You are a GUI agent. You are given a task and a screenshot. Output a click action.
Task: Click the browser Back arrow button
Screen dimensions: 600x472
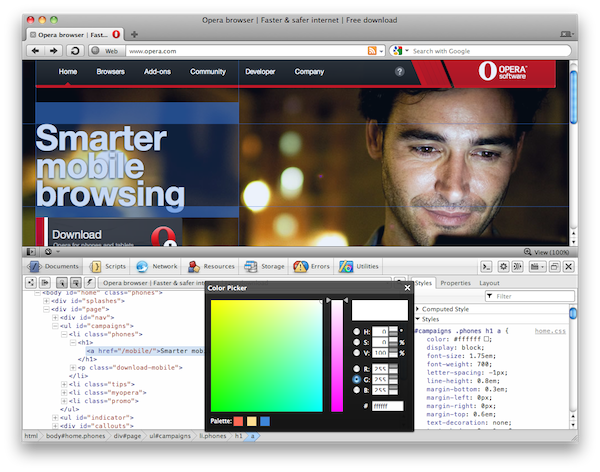(35, 50)
